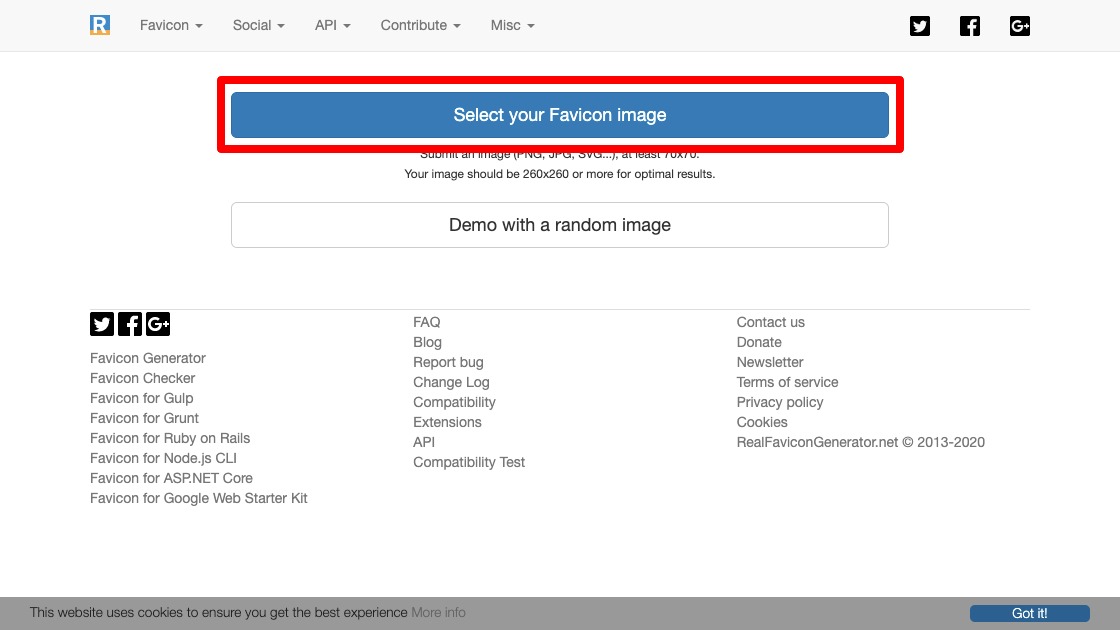Open the API dropdown in navbar
The height and width of the screenshot is (630, 1120).
[332, 25]
